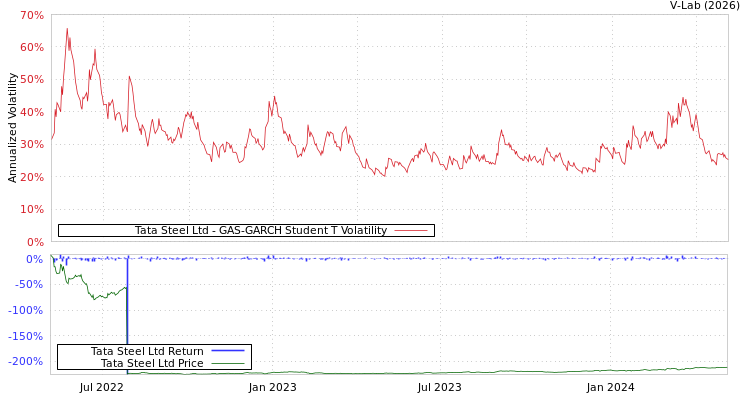The width and height of the screenshot is (750, 400).
Task: Click the GAS-GARCH Student T Volatility legend text
Action: point(260,231)
